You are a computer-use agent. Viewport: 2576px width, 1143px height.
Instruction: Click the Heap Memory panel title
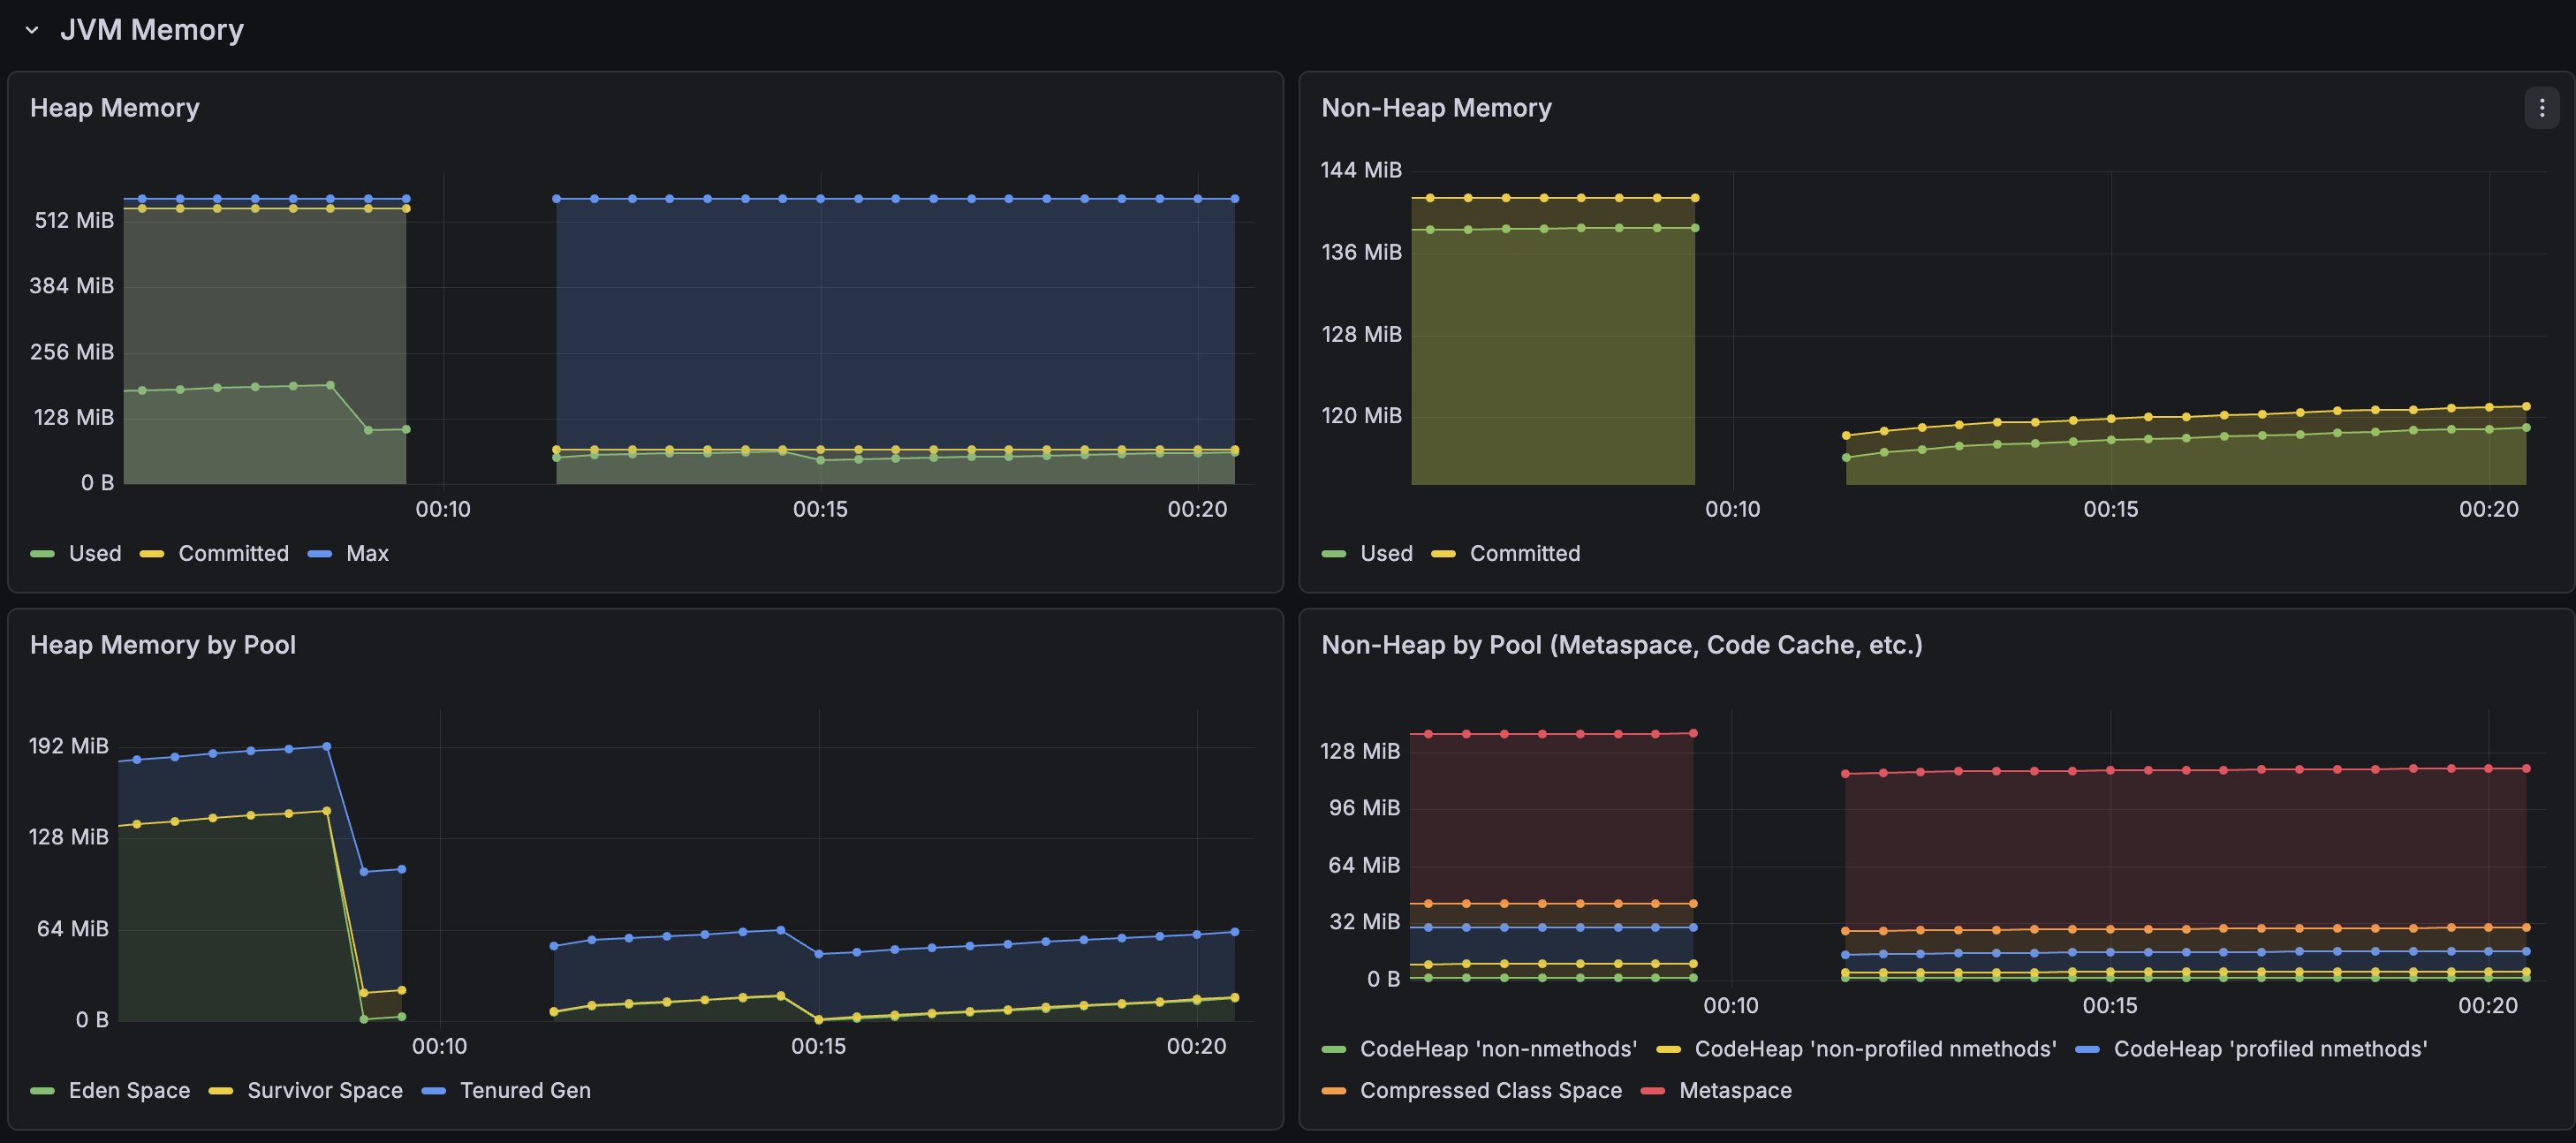[x=115, y=107]
